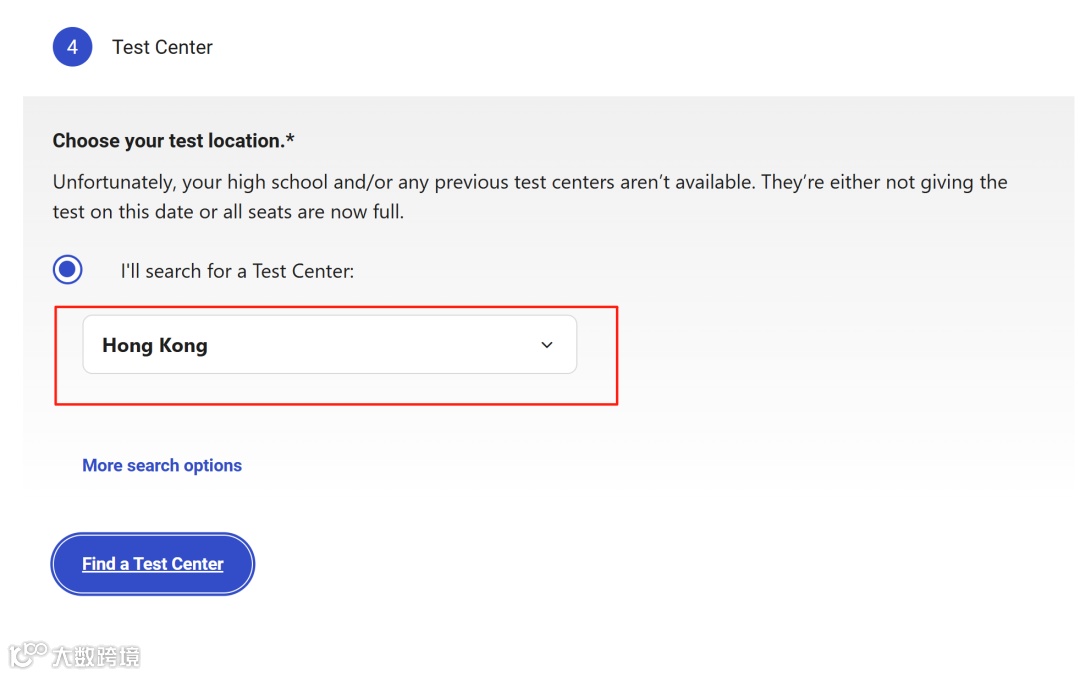Click the 'Hong Kong' text in the combo box
1080x676 pixels.
click(155, 345)
